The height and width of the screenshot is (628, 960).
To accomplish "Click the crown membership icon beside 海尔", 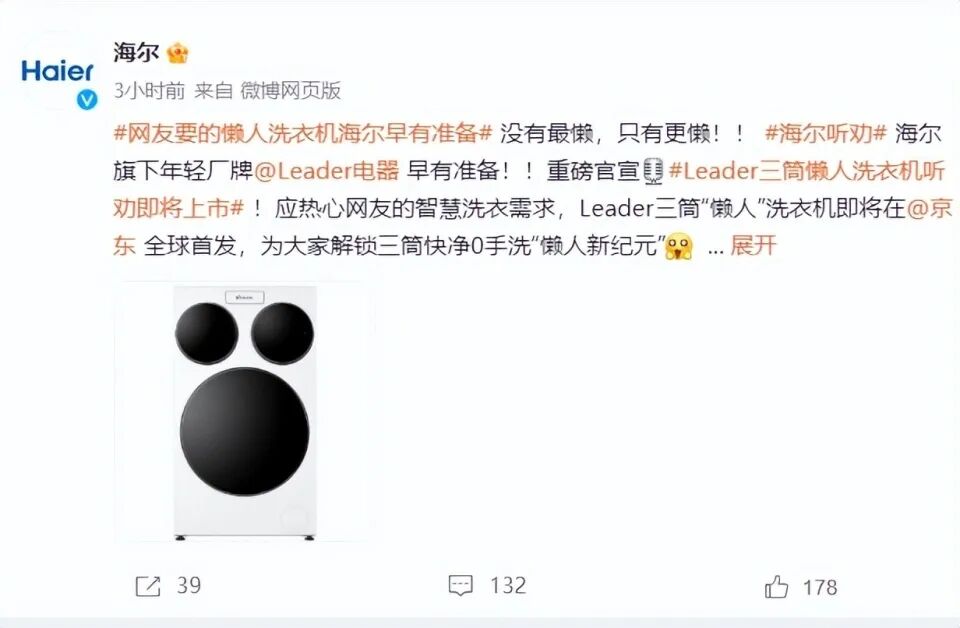I will [178, 53].
